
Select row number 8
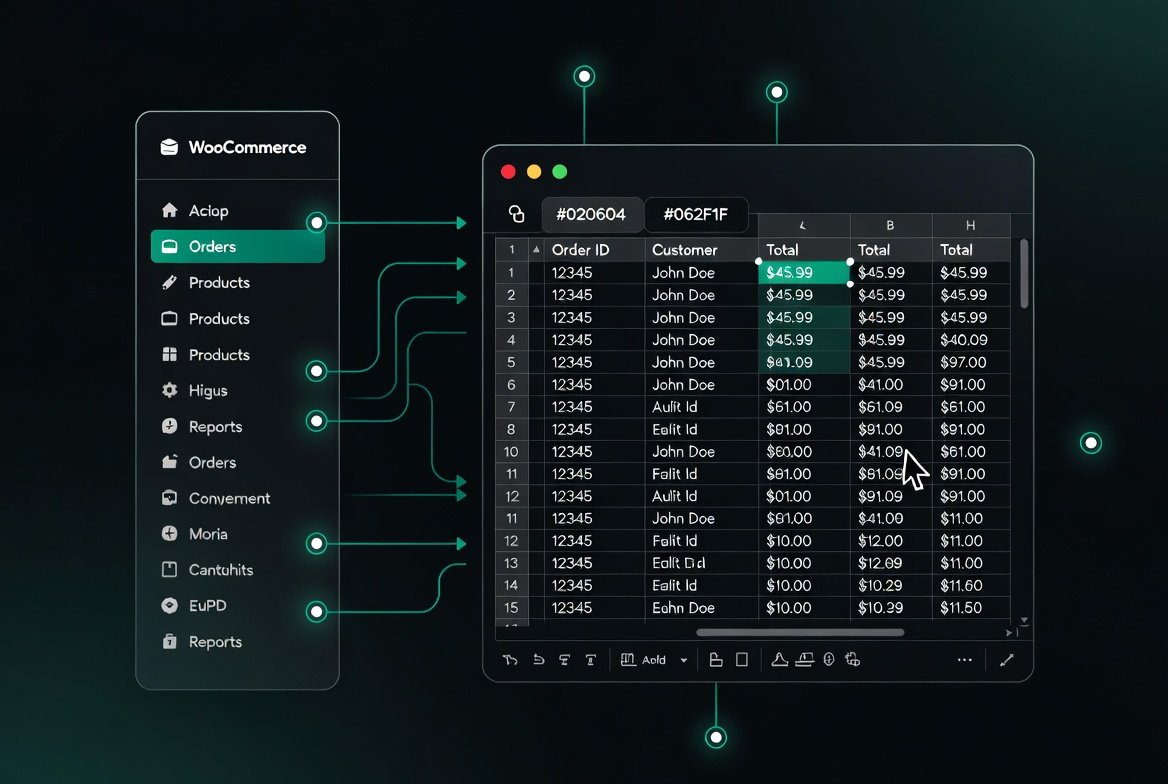[512, 429]
